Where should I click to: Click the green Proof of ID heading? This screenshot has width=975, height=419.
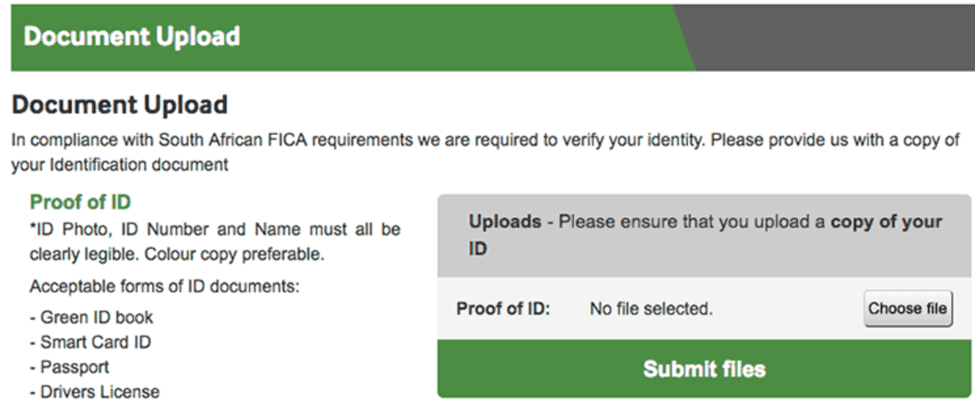[x=81, y=202]
